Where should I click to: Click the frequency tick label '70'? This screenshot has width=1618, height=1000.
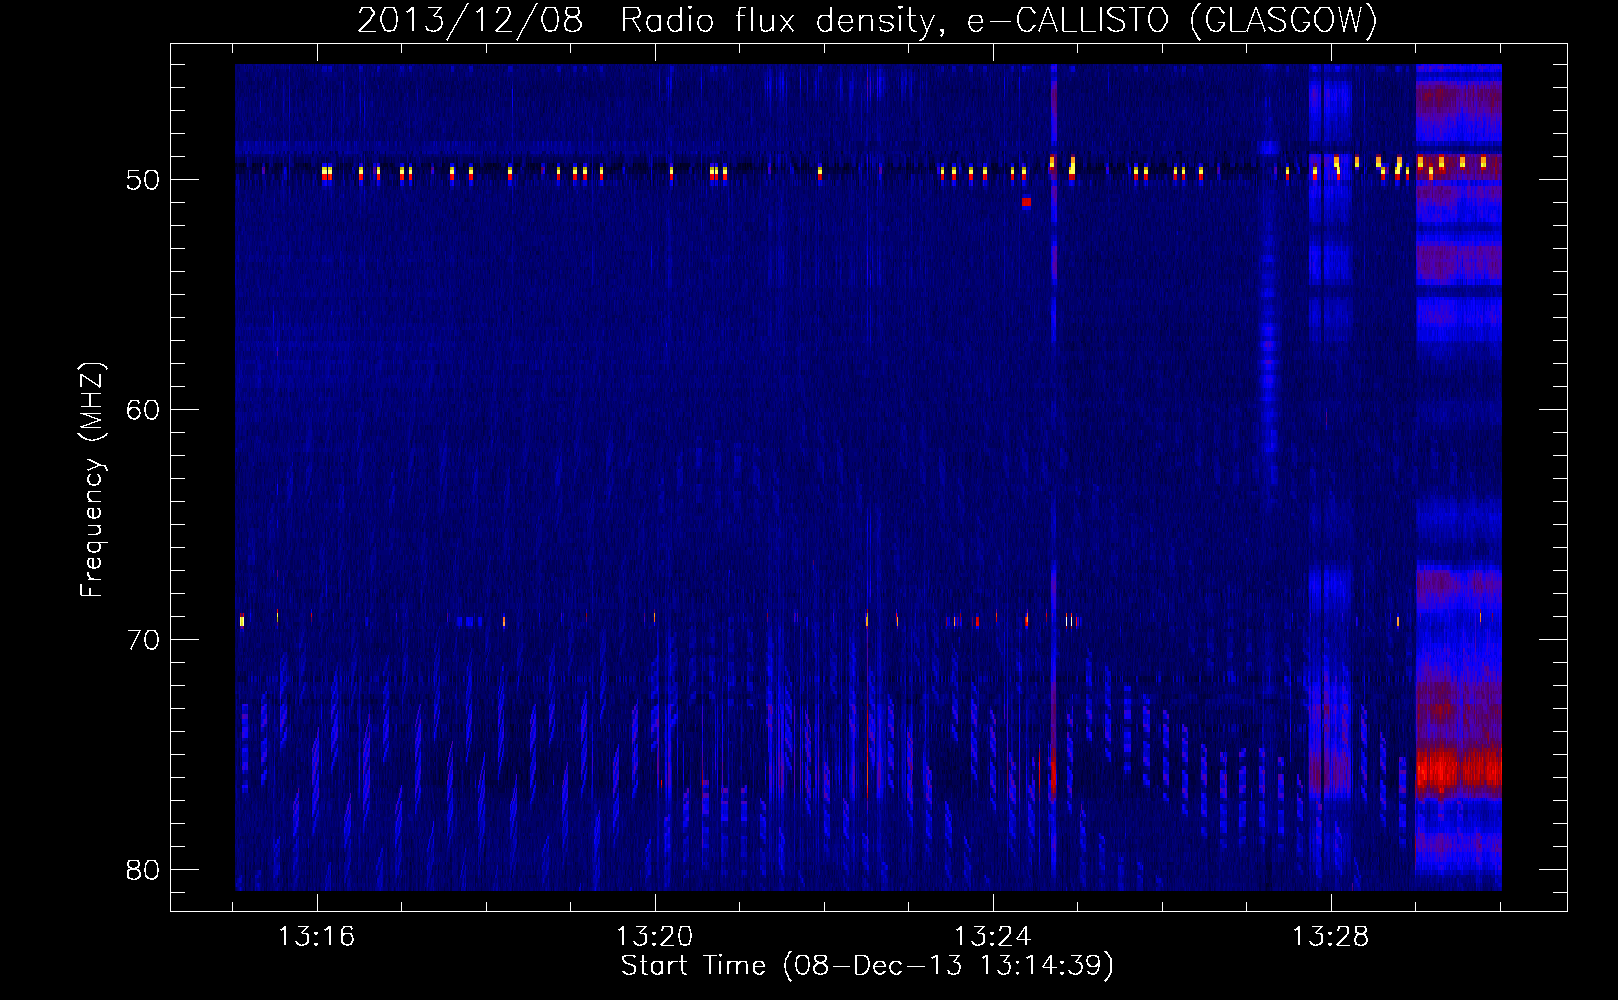point(143,640)
